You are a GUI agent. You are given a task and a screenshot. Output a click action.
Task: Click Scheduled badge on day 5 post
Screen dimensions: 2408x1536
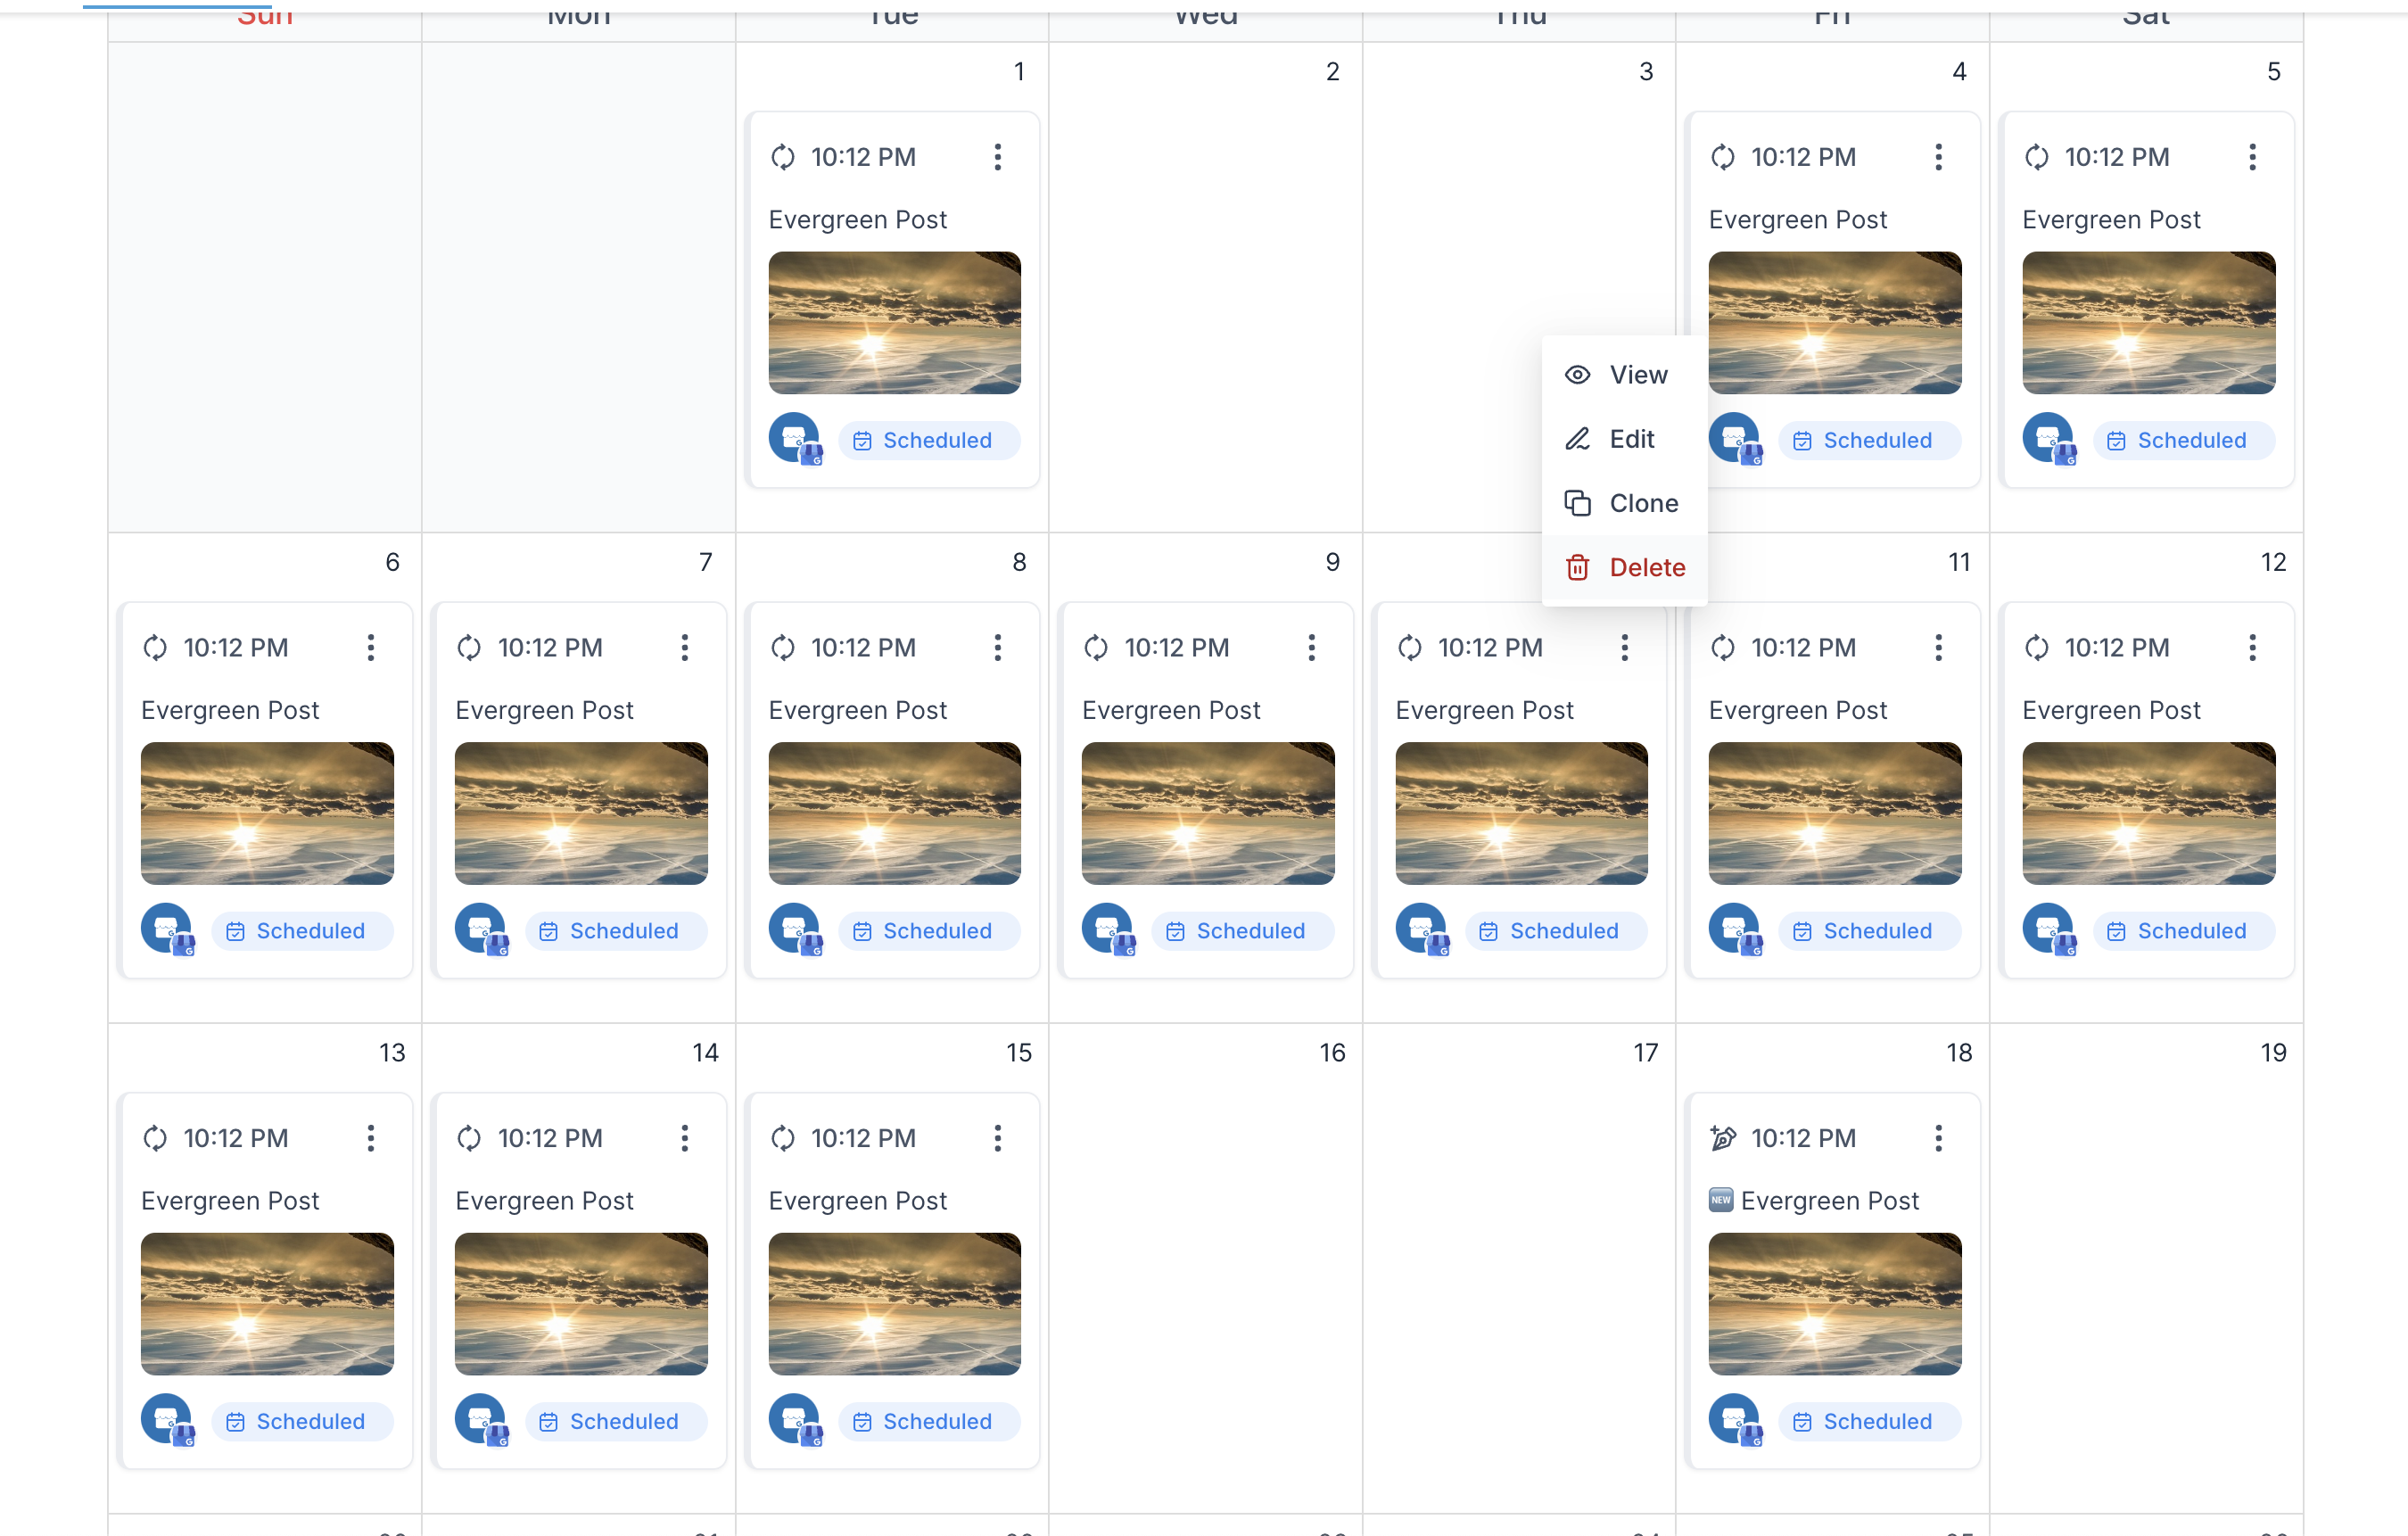pyautogui.click(x=2182, y=441)
